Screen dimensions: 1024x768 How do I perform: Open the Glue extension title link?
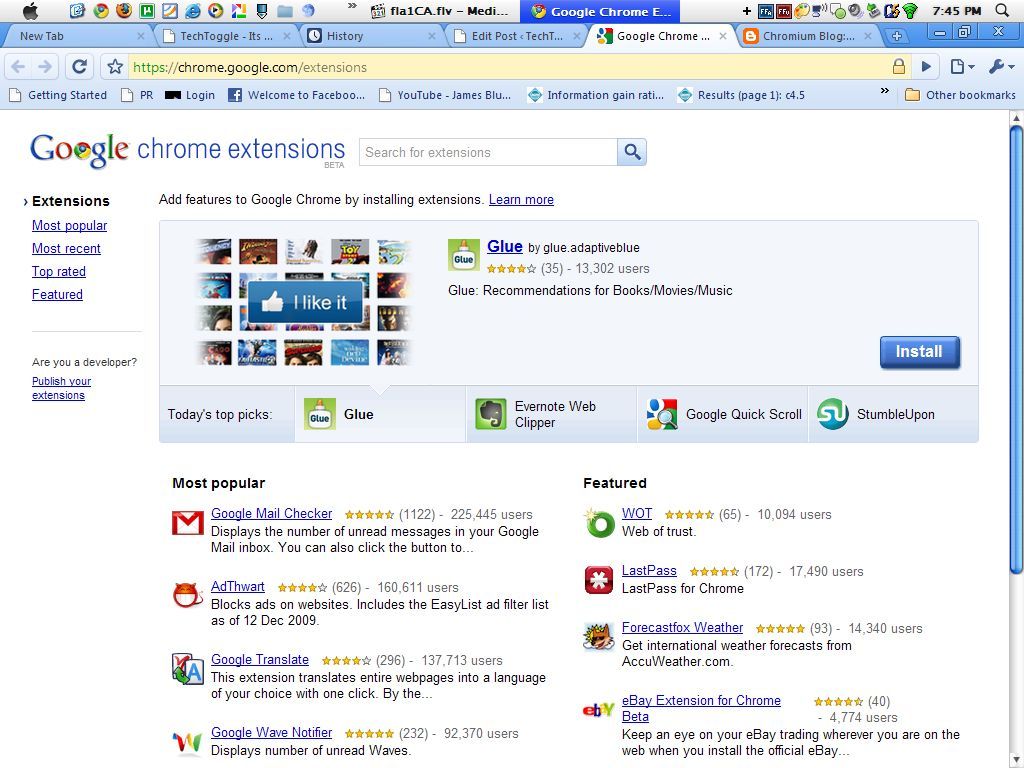pyautogui.click(x=505, y=246)
